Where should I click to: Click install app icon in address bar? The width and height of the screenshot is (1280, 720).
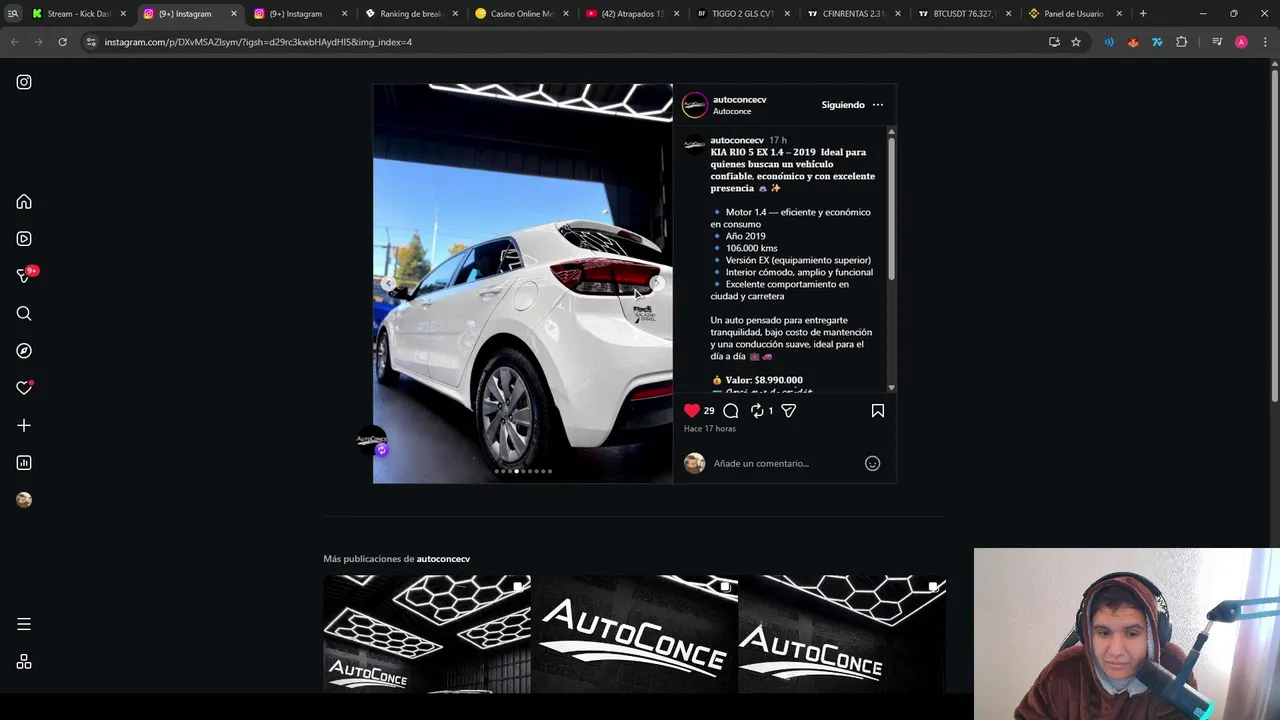(x=1054, y=42)
